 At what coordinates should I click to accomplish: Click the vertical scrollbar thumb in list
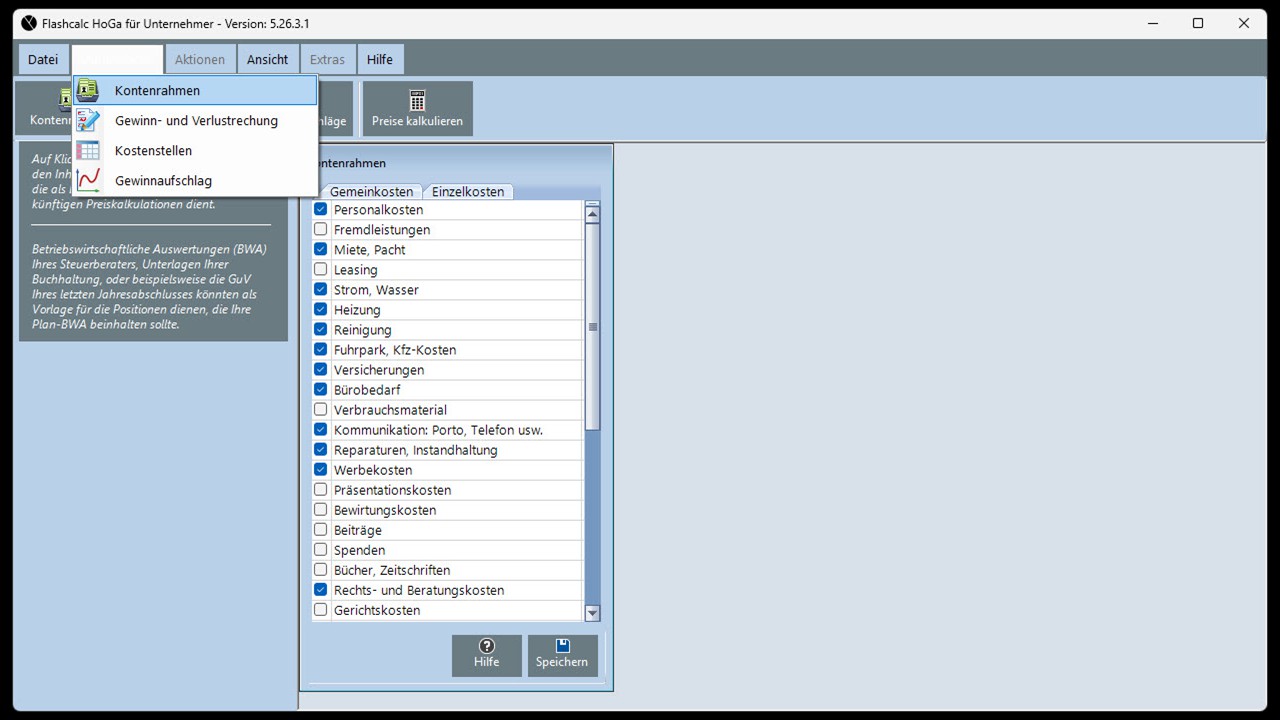[x=592, y=327]
